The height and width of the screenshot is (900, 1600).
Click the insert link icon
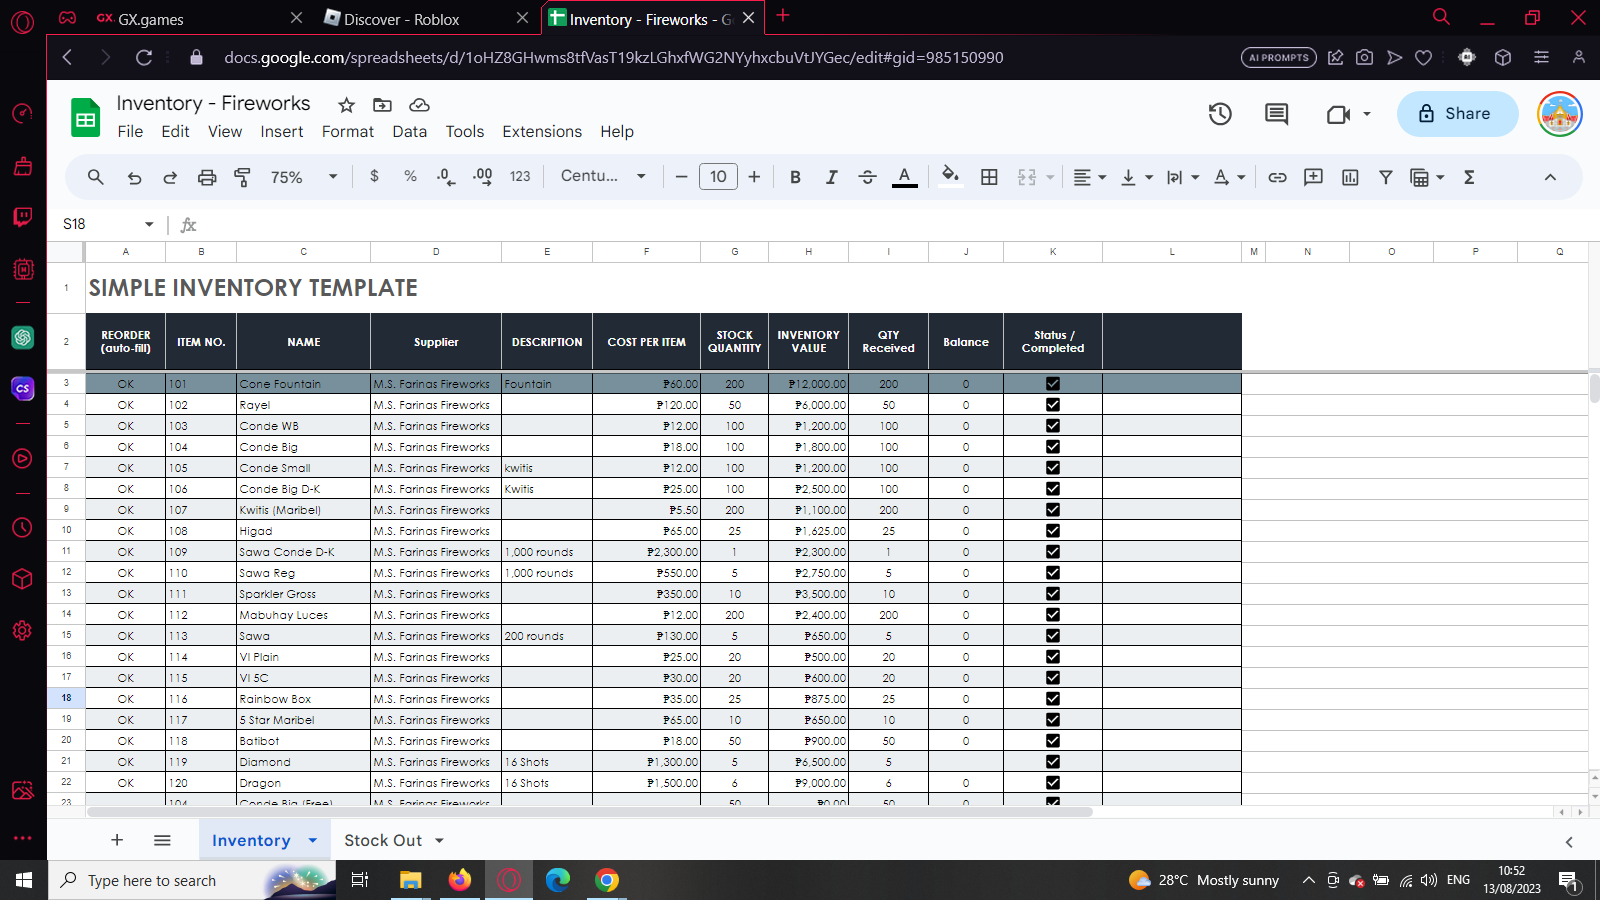pyautogui.click(x=1277, y=177)
